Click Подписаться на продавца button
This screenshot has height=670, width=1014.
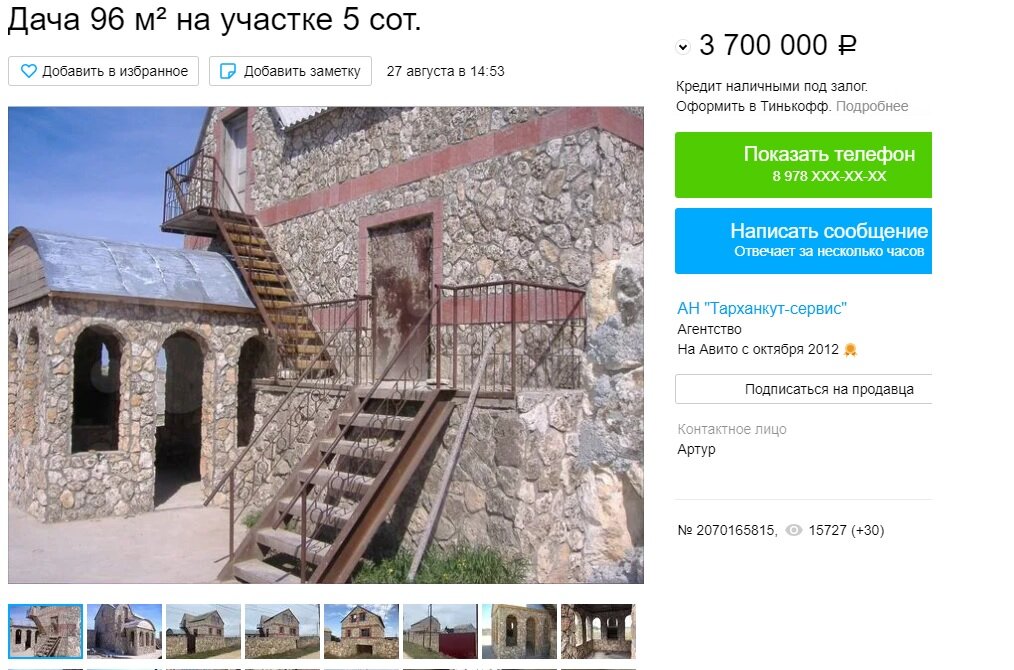click(x=804, y=389)
